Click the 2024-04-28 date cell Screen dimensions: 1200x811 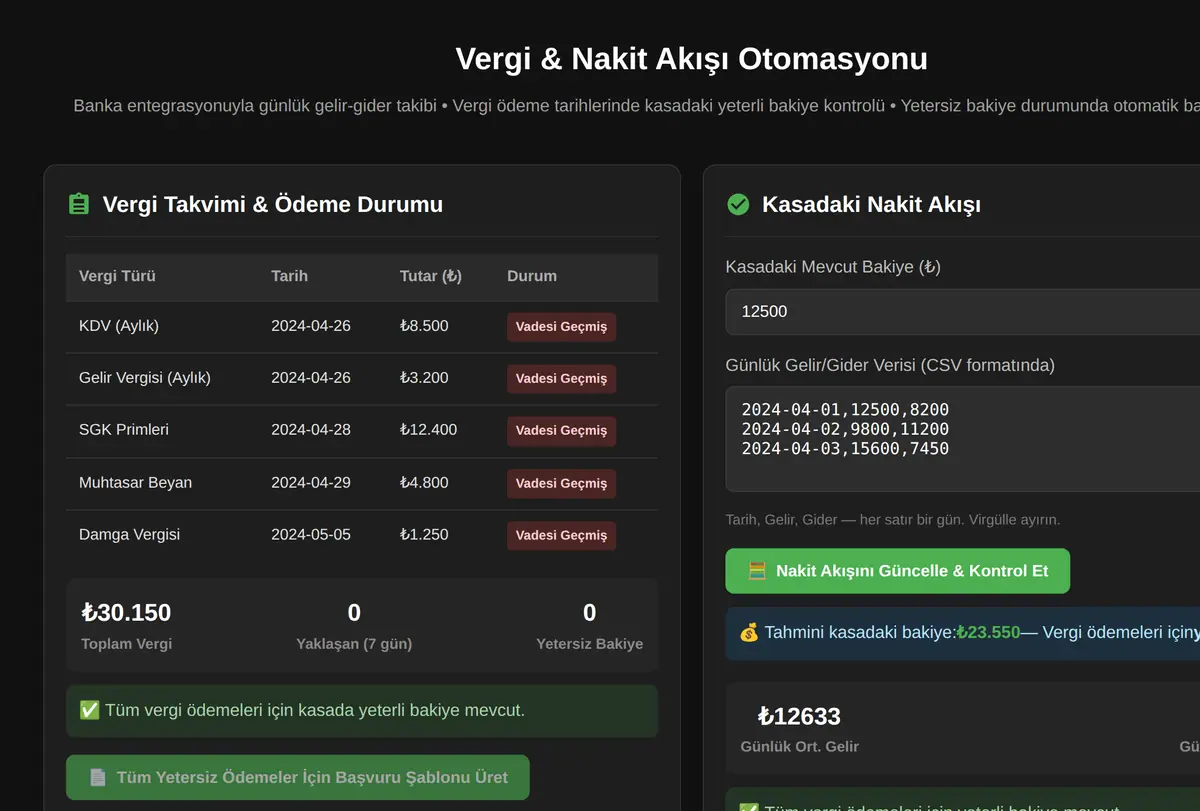[311, 430]
